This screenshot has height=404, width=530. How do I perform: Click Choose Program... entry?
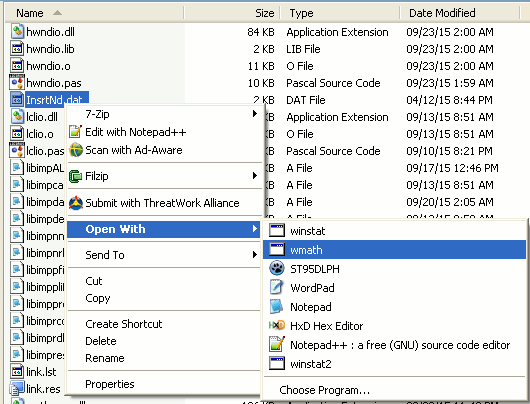click(x=394, y=390)
